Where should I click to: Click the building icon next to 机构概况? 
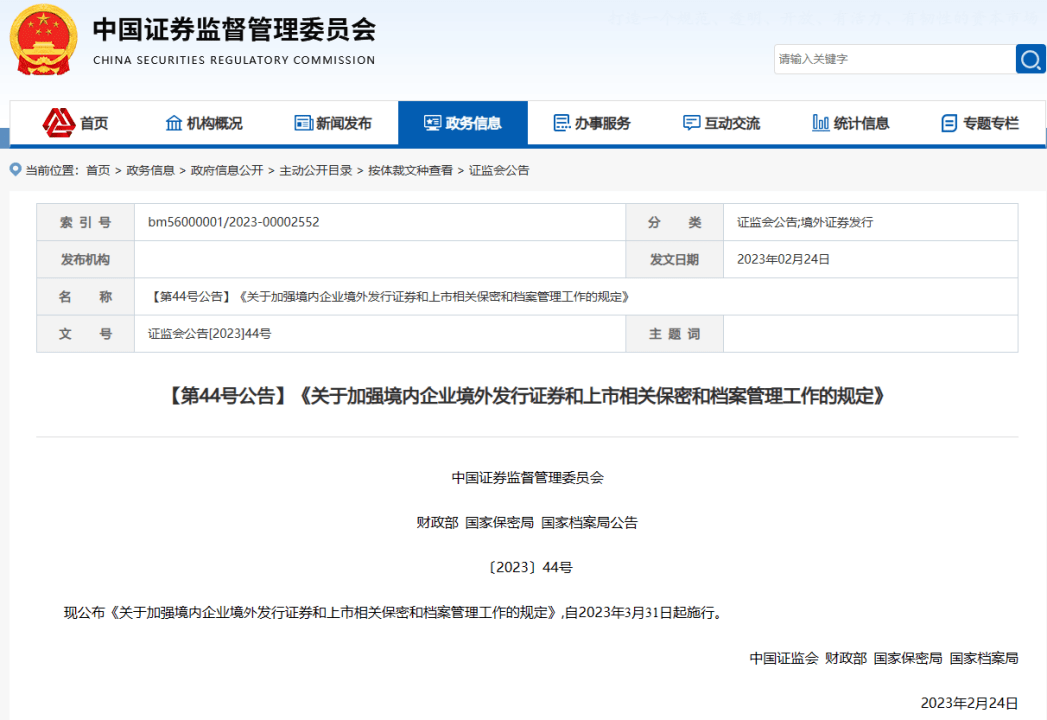(x=174, y=123)
